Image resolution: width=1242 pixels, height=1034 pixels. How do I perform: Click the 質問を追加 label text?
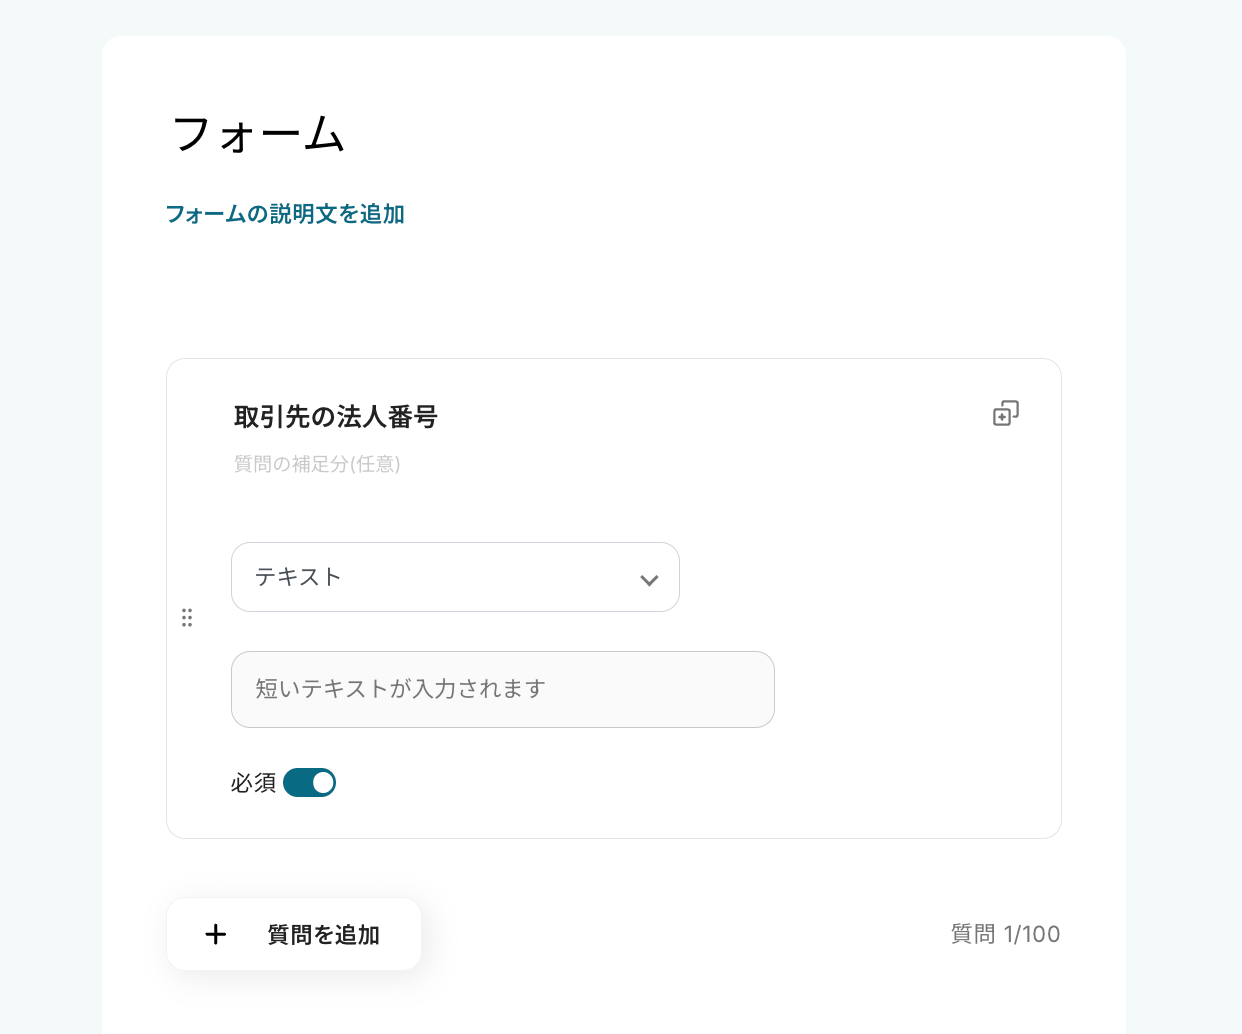click(324, 935)
